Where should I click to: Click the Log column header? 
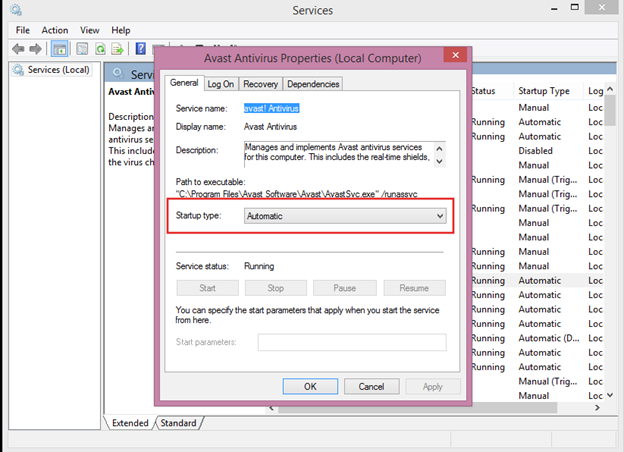pyautogui.click(x=595, y=91)
